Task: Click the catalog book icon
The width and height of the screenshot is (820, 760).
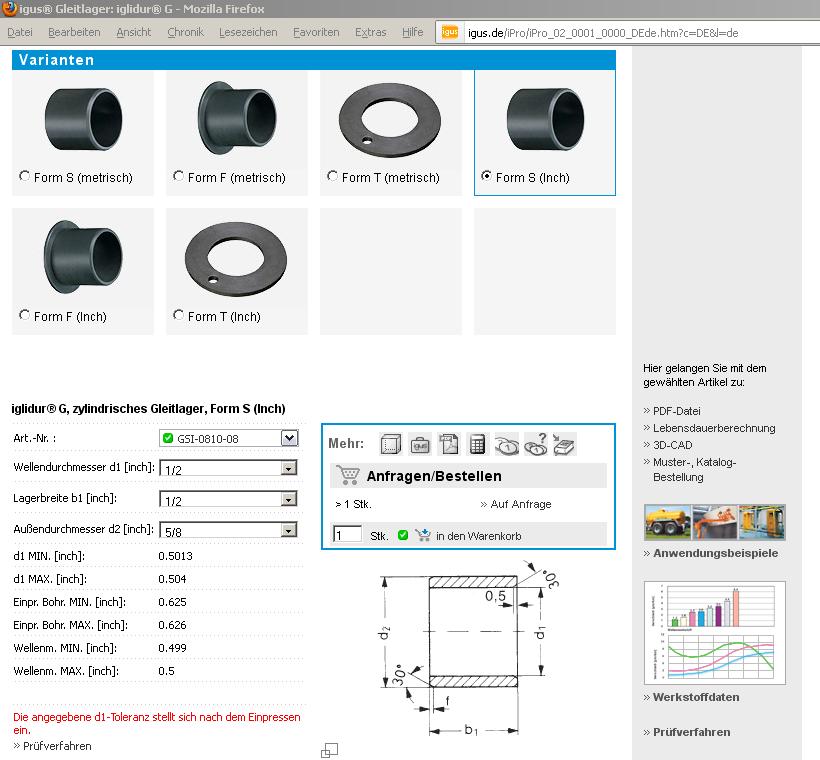Action: 564,444
